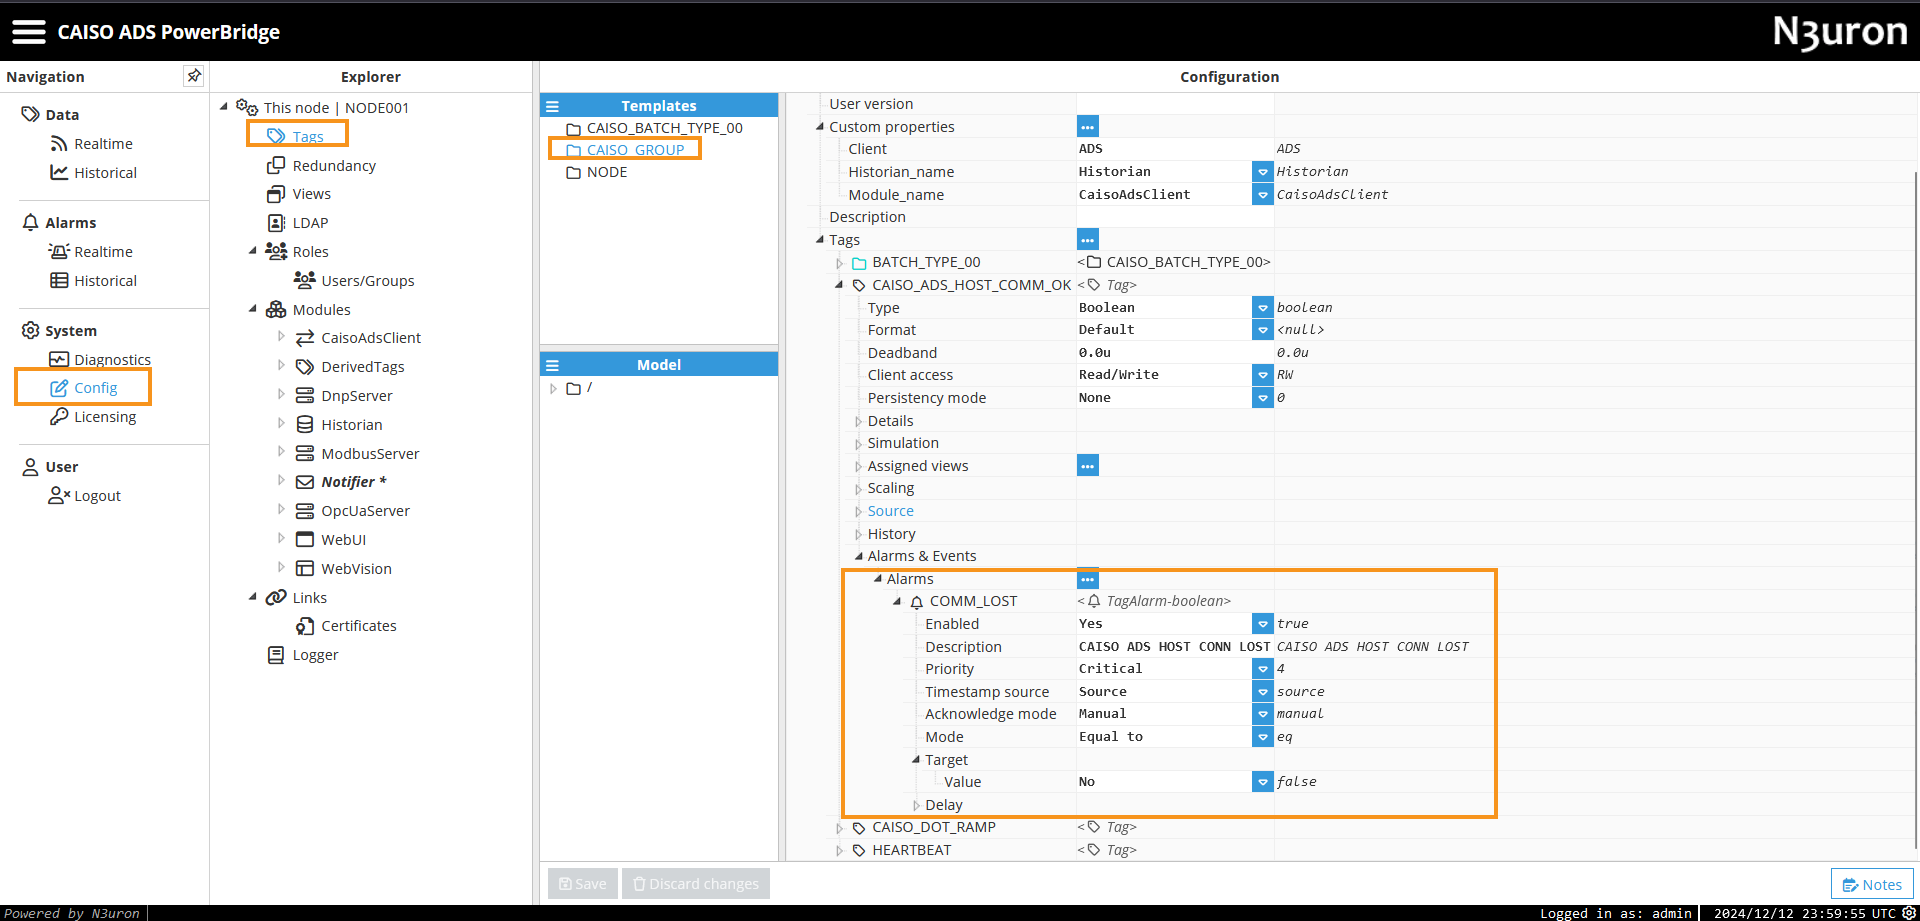Viewport: 1920px width, 921px height.
Task: Select the Notifier envelope icon
Action: [305, 482]
